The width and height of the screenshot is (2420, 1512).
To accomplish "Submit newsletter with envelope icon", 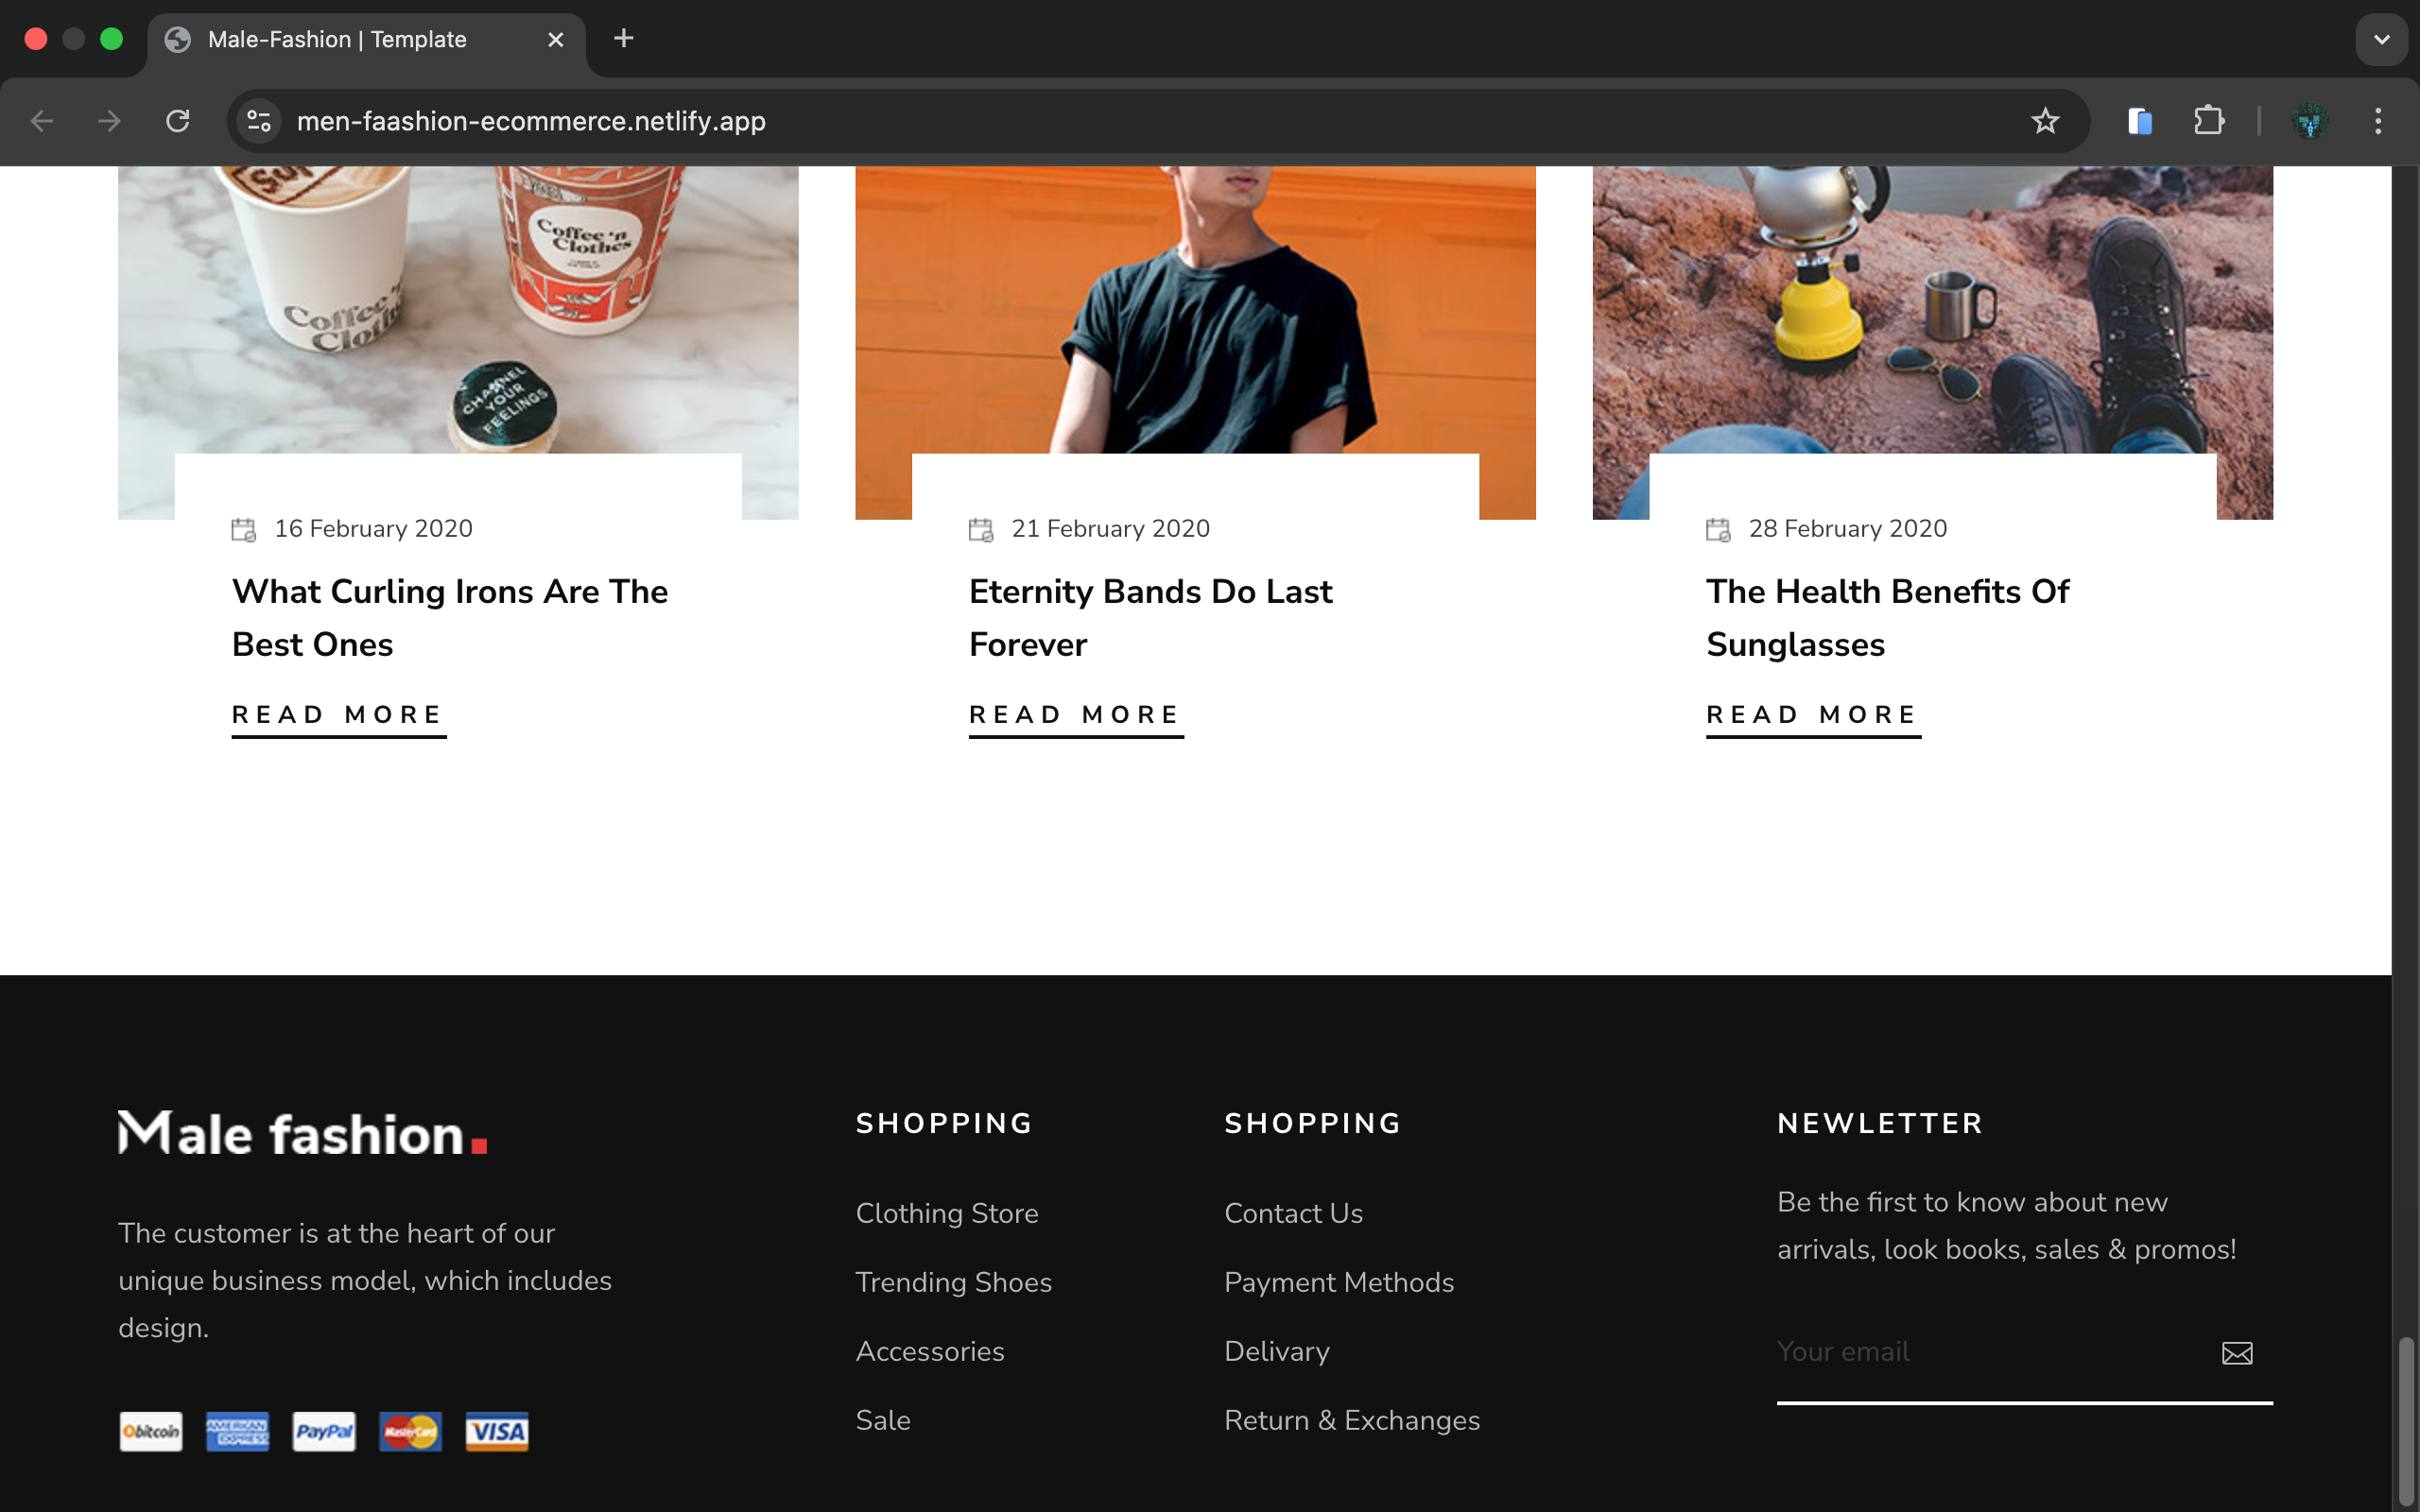I will click(x=2237, y=1353).
